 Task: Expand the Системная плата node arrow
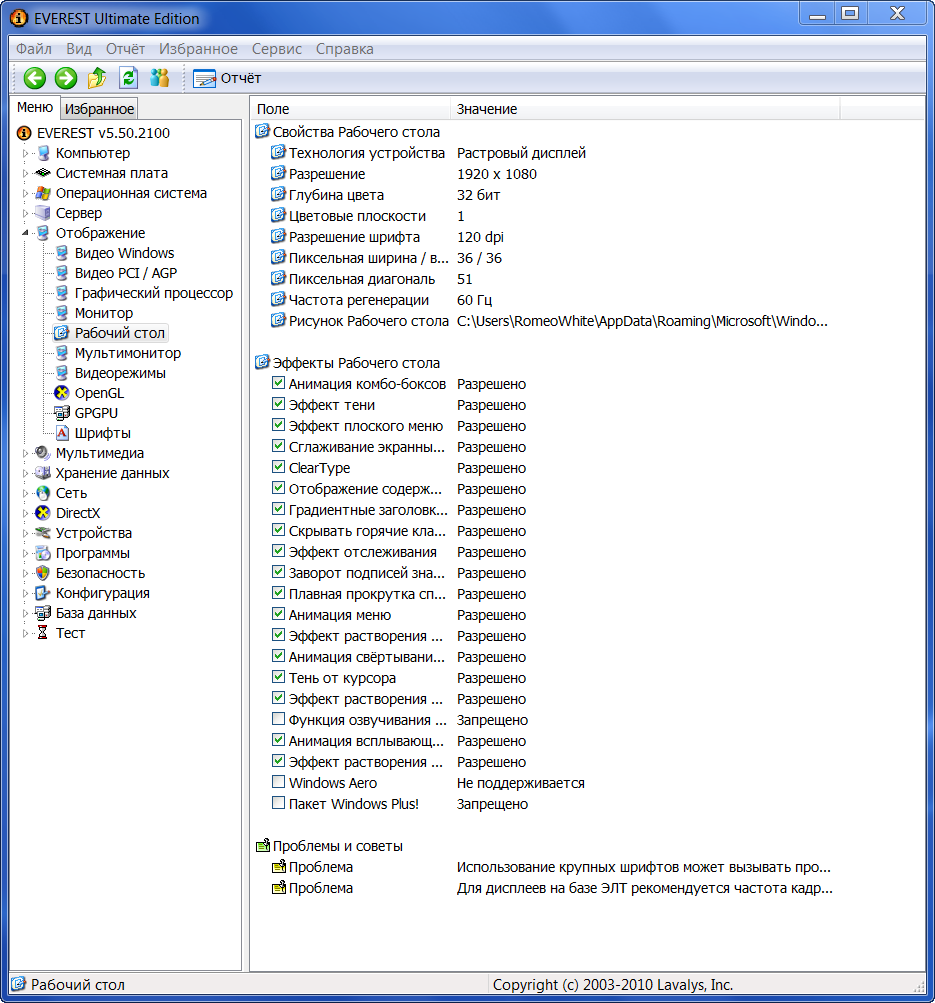pos(26,173)
